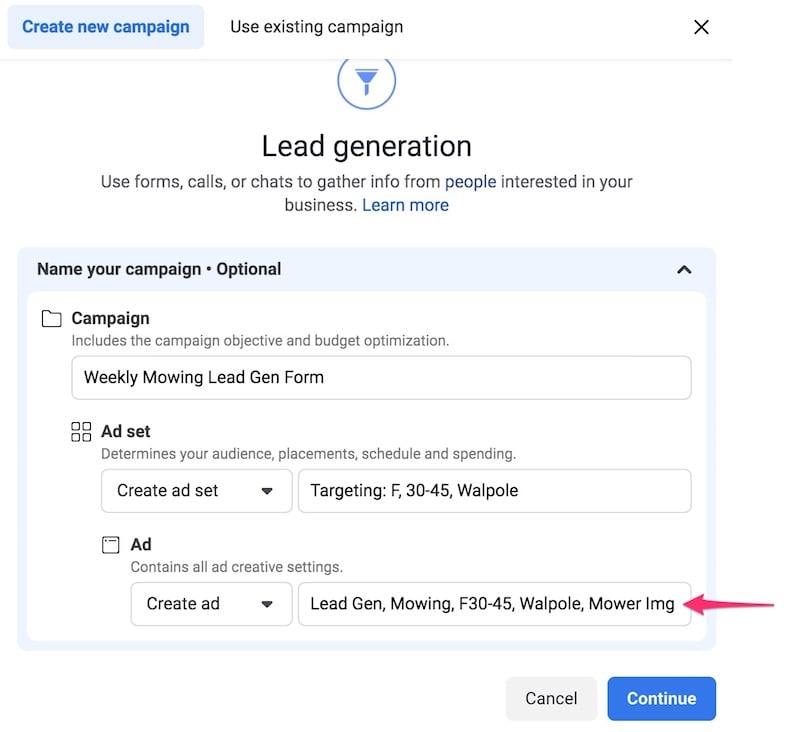Click the Targeting F 30-45 Walpole field

[494, 490]
